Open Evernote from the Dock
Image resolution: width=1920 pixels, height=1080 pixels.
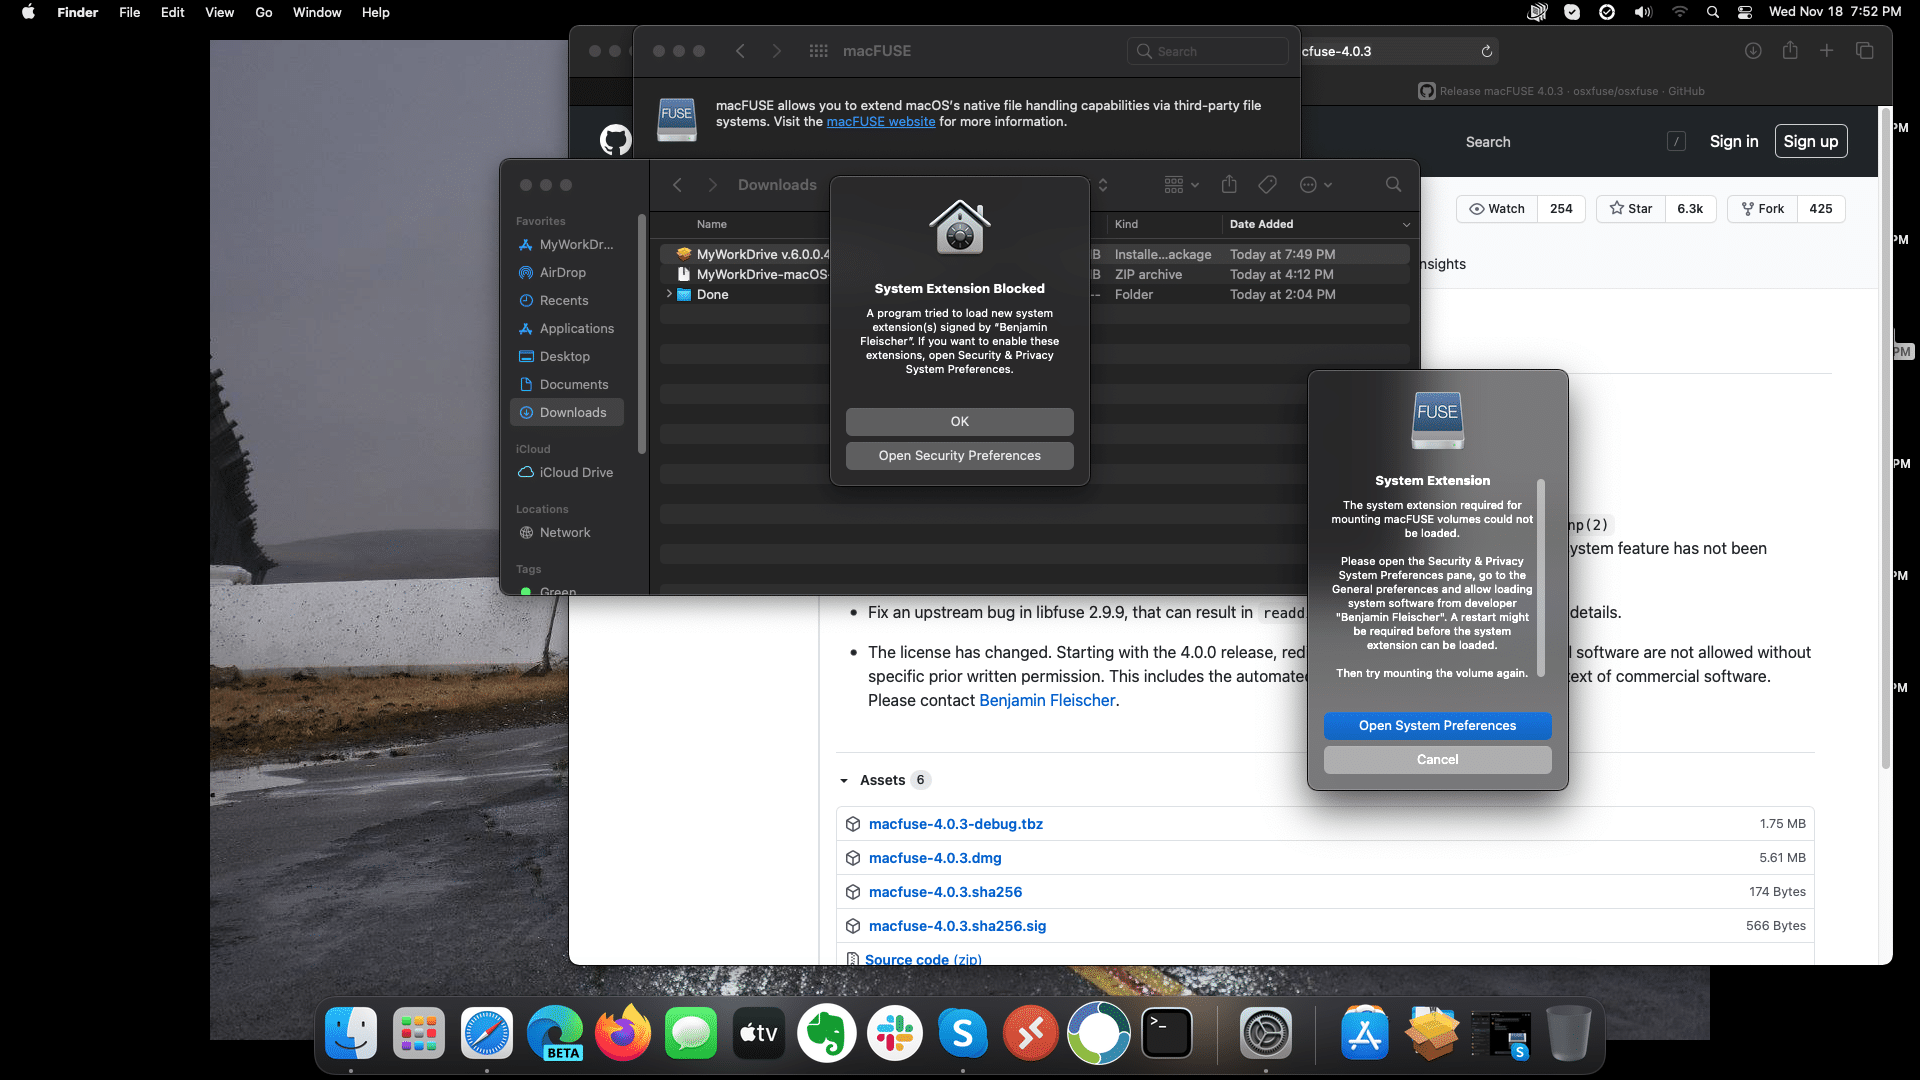827,1034
